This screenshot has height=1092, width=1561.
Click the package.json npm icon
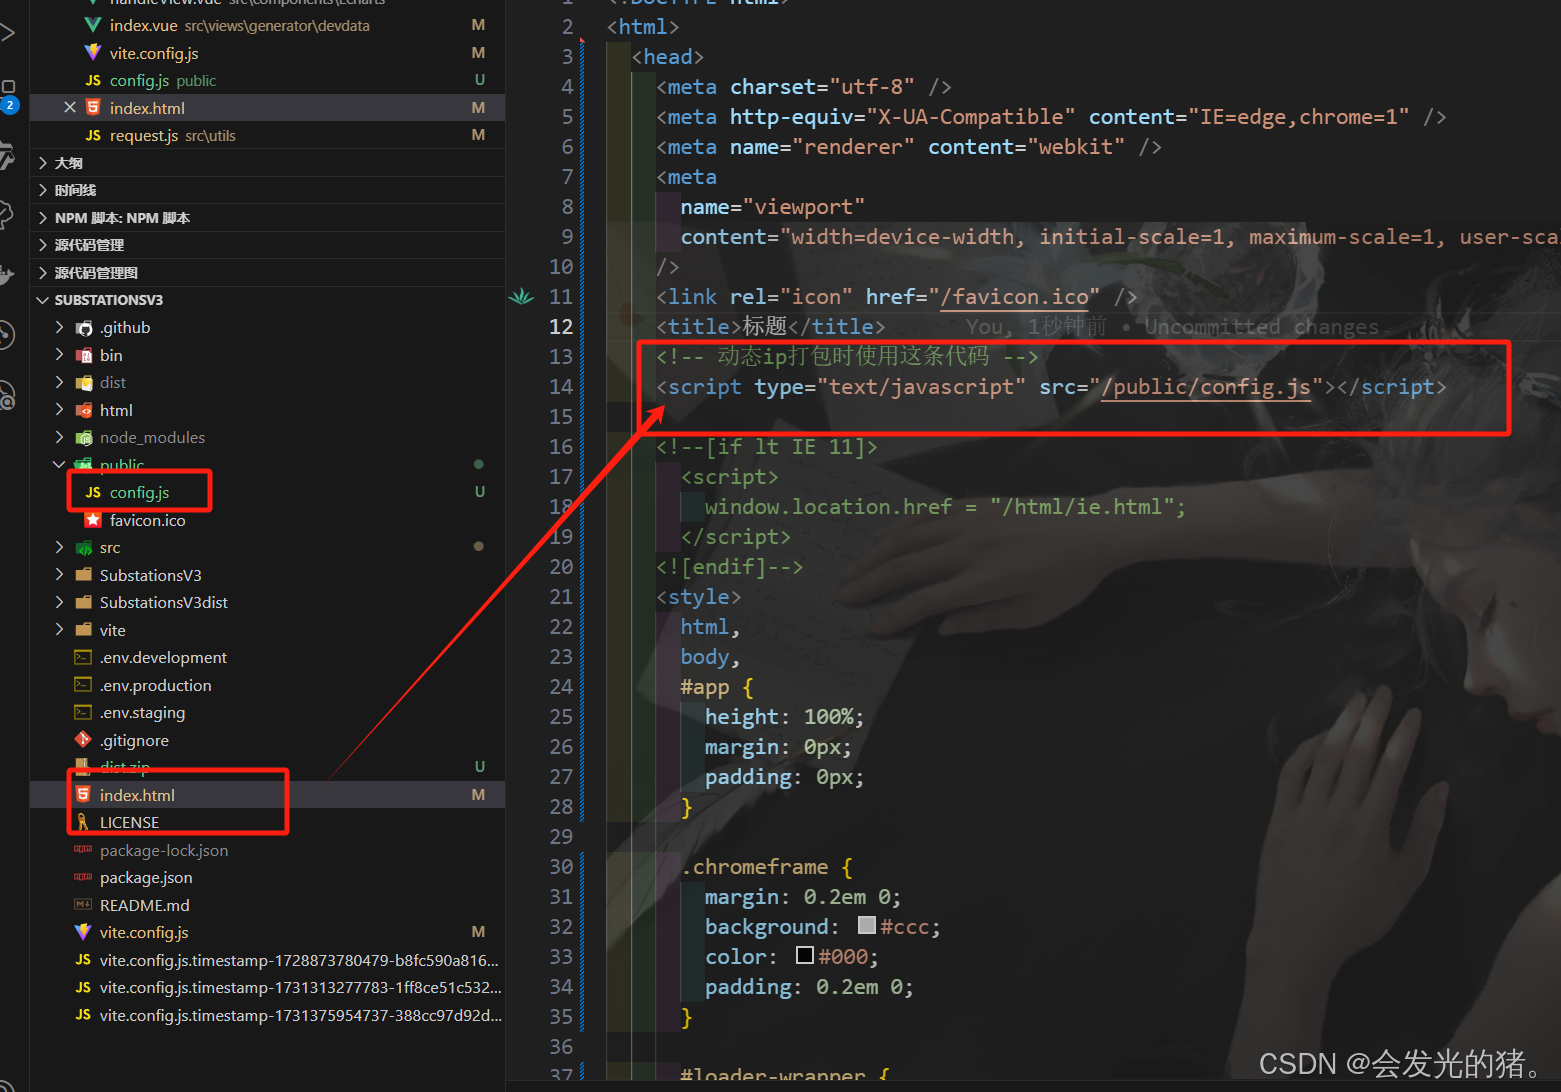tap(83, 877)
